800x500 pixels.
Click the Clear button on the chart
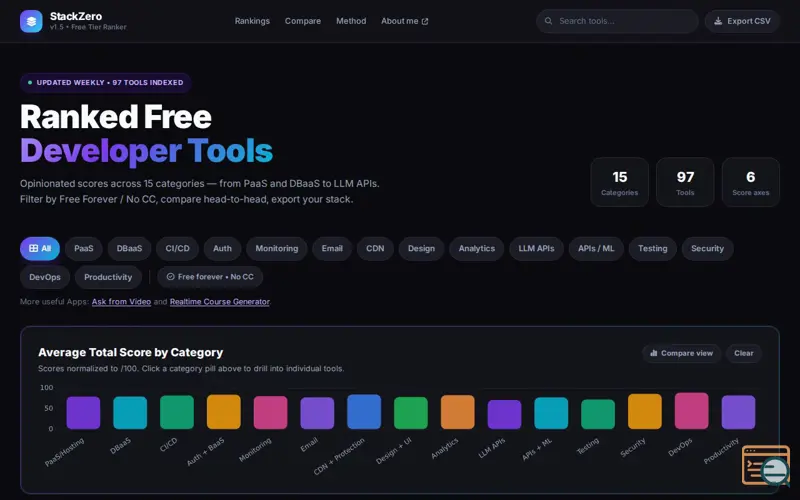pyautogui.click(x=743, y=353)
